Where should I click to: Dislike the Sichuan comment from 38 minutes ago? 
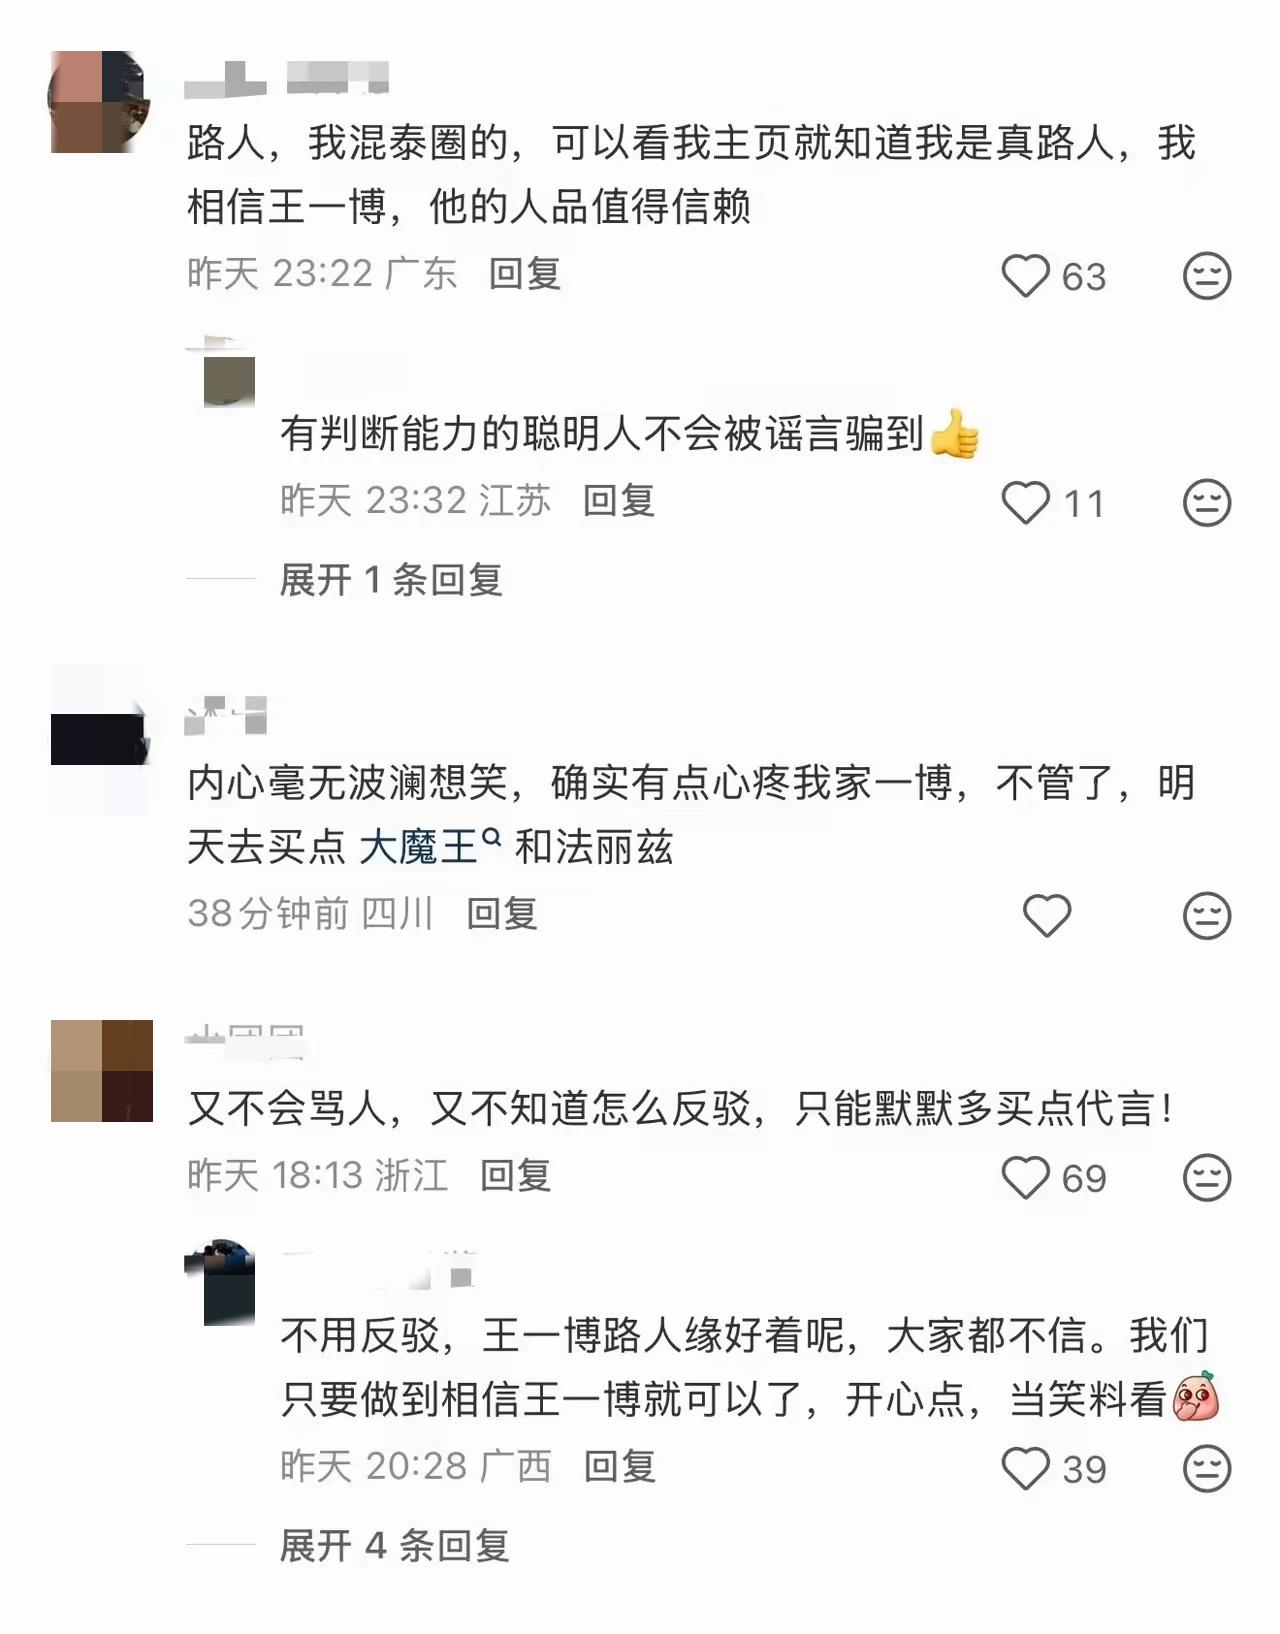point(1207,915)
